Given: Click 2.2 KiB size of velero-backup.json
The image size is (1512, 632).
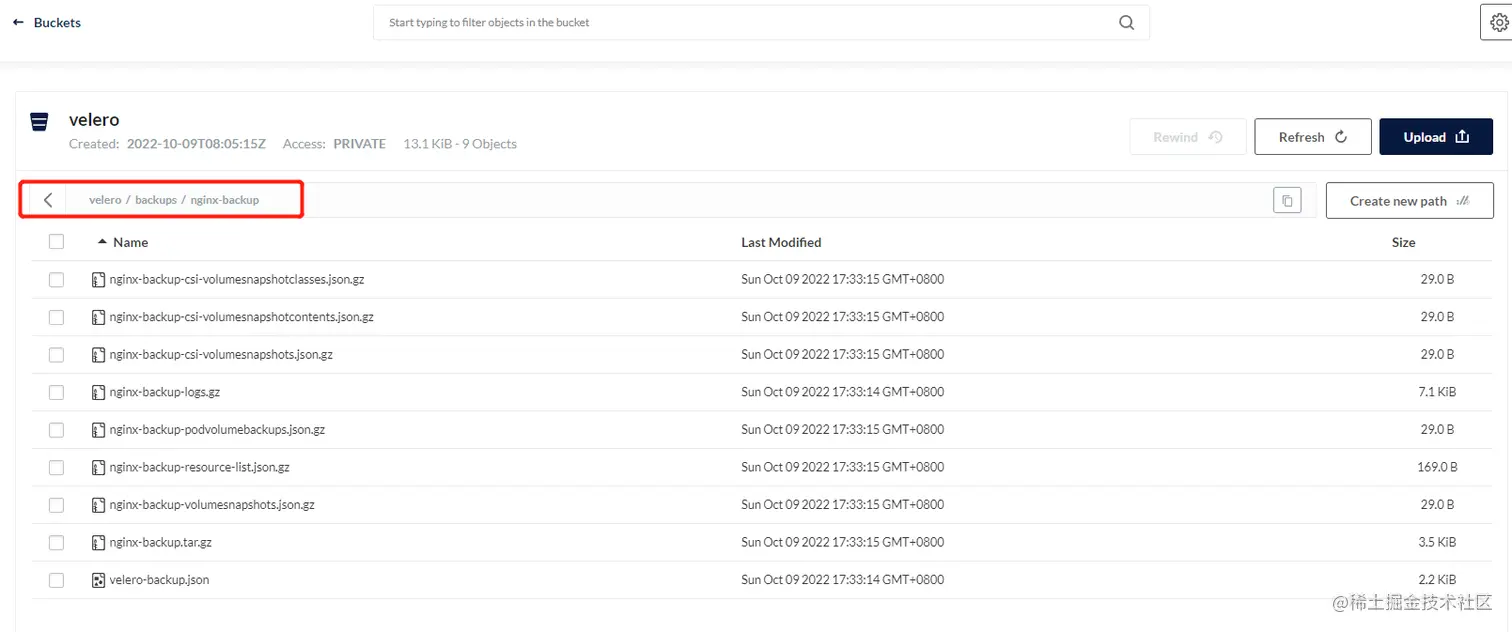Looking at the screenshot, I should pos(1437,580).
